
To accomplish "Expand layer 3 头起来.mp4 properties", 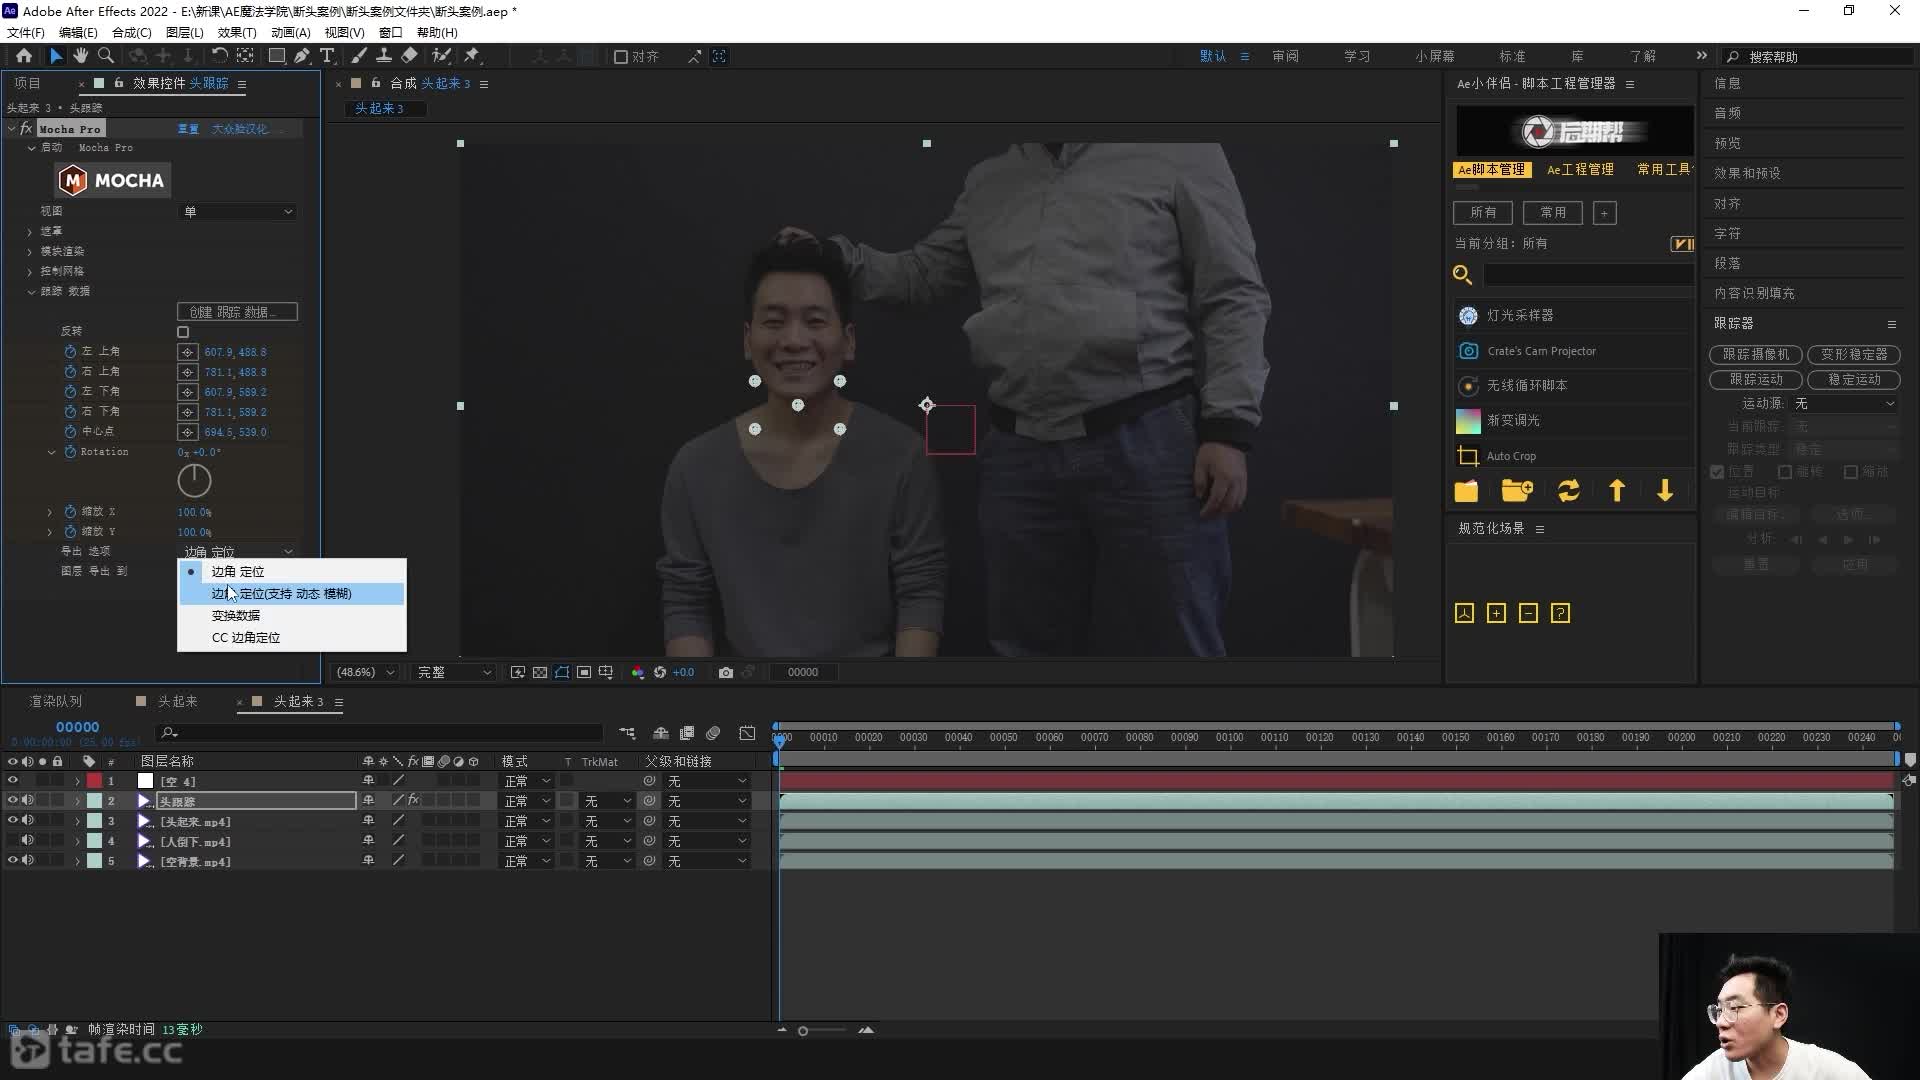I will click(x=77, y=822).
